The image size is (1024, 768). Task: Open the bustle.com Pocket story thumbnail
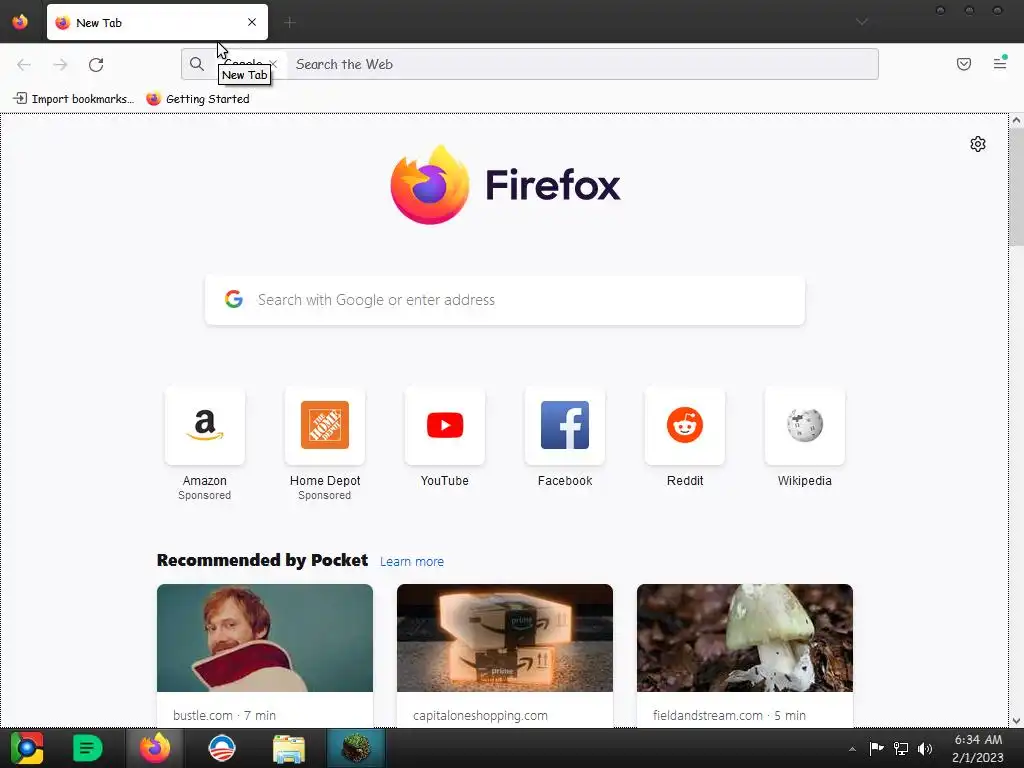coord(265,638)
